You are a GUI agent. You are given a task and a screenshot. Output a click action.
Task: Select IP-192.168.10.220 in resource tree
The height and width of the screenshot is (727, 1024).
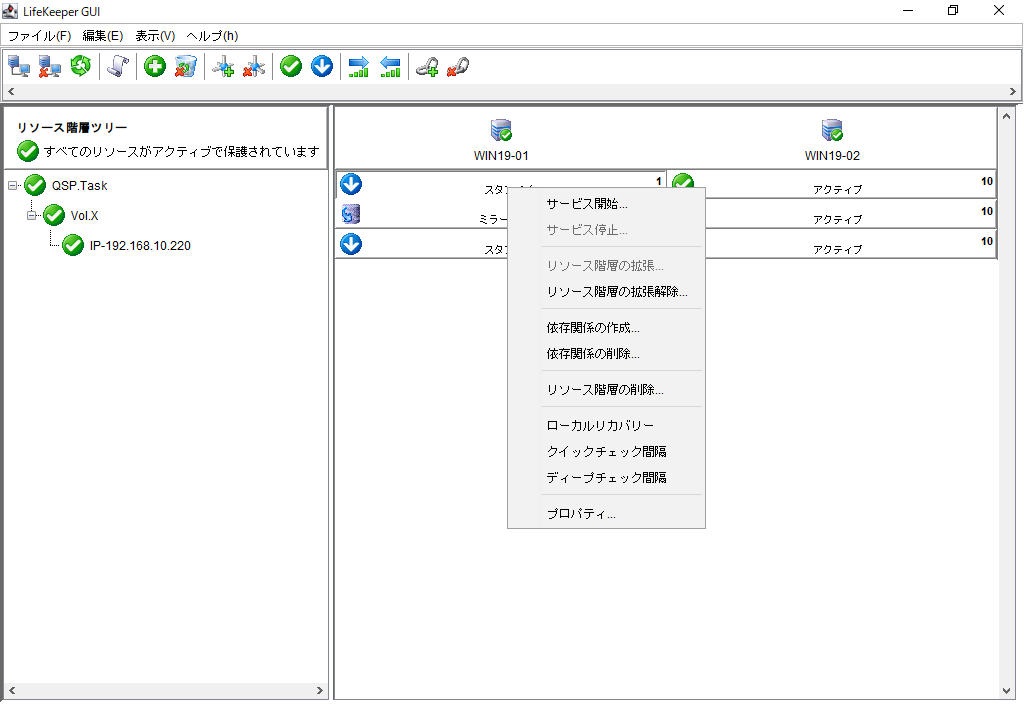tap(139, 246)
